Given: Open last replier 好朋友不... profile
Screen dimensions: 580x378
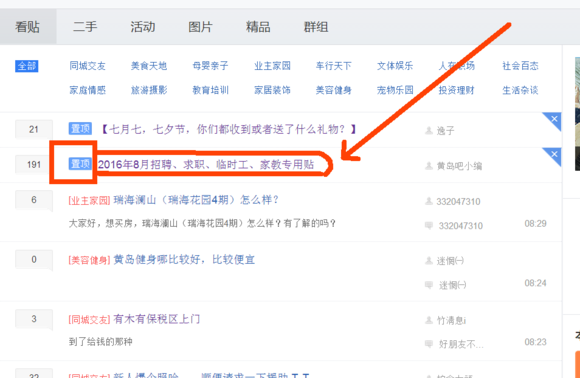Looking at the screenshot, I should click(461, 344).
